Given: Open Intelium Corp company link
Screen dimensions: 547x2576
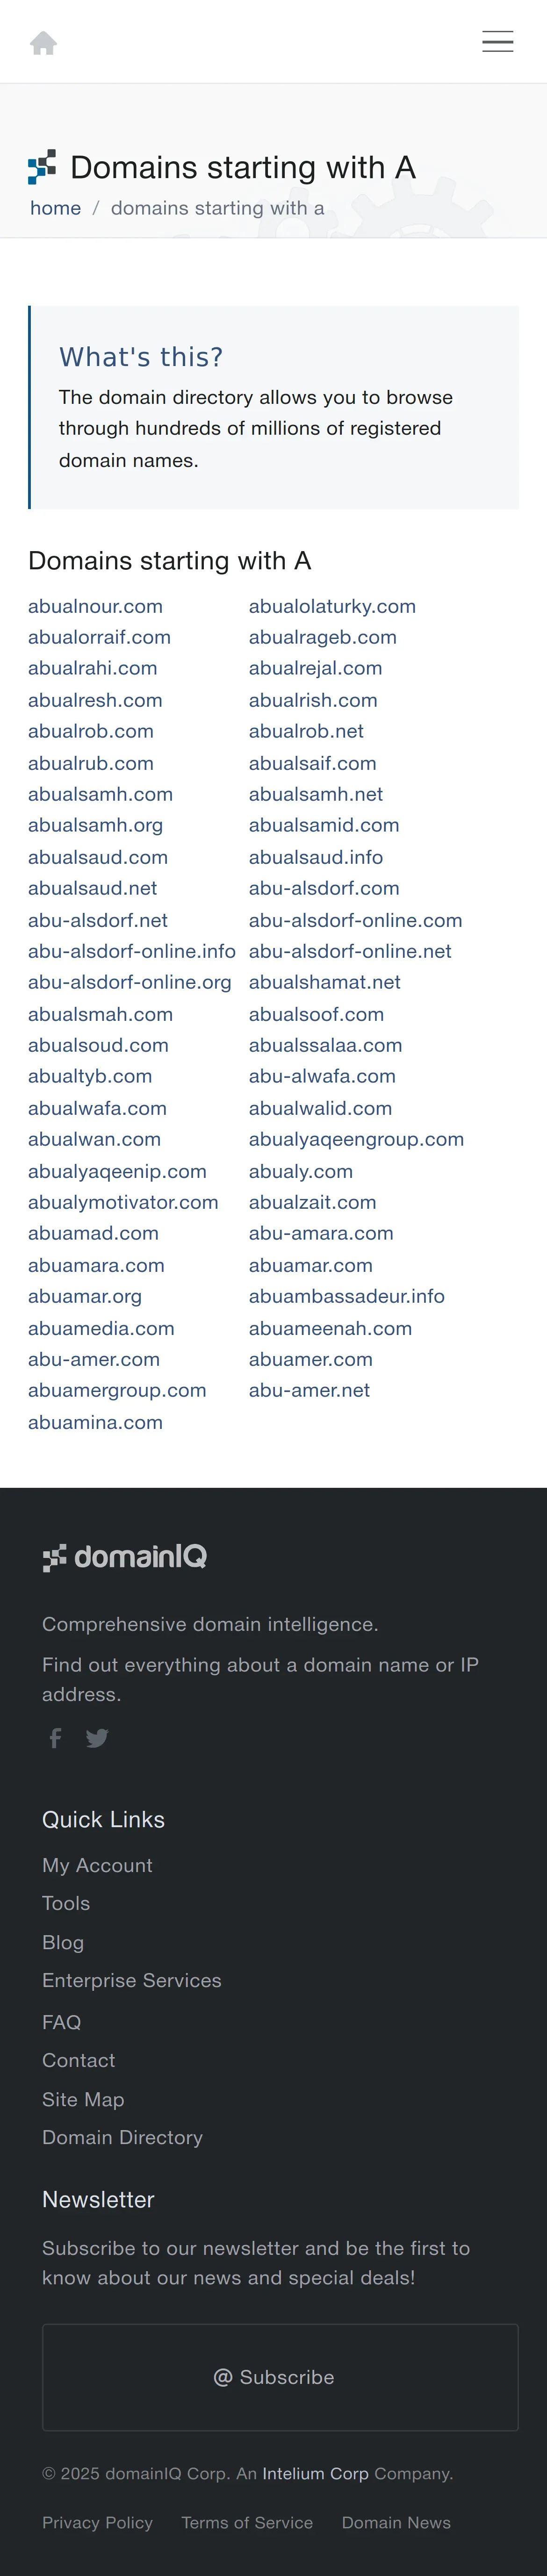Looking at the screenshot, I should [x=315, y=2473].
